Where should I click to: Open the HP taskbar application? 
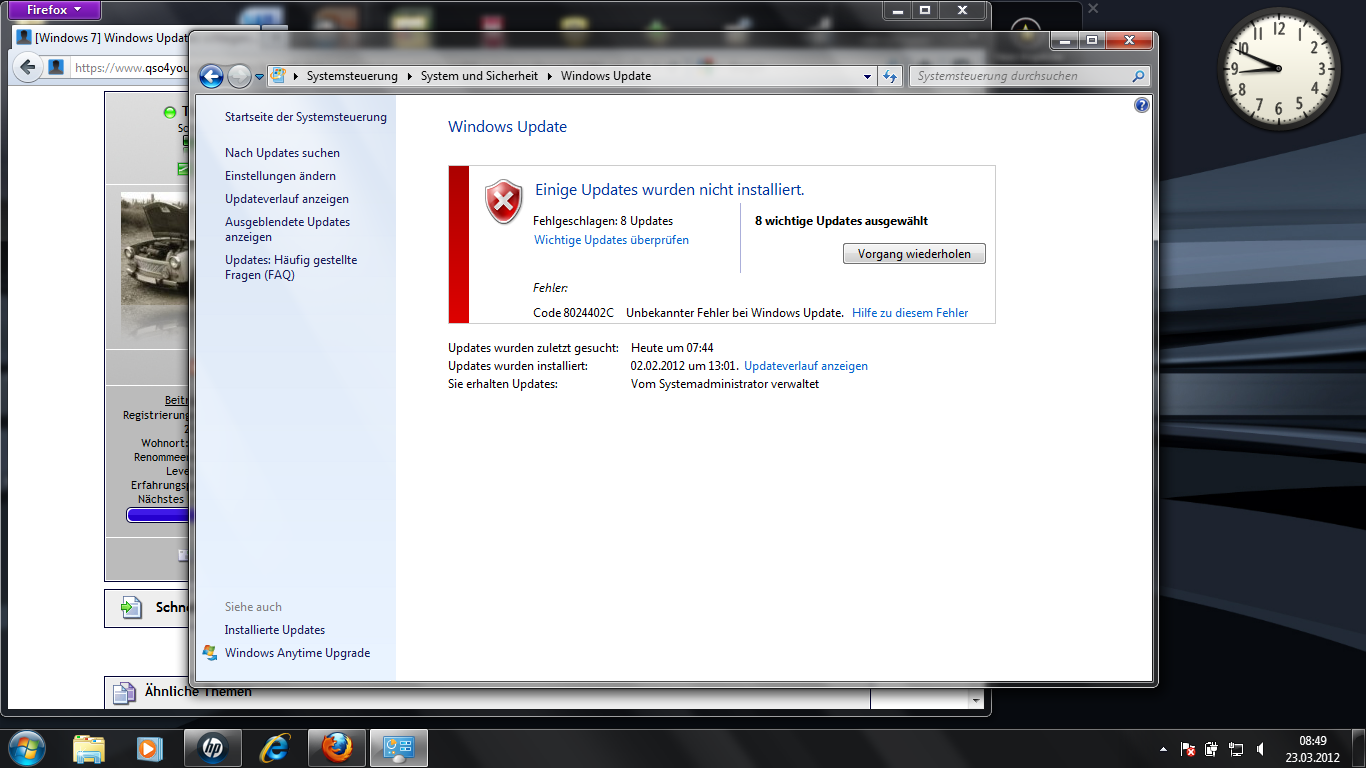click(x=212, y=748)
